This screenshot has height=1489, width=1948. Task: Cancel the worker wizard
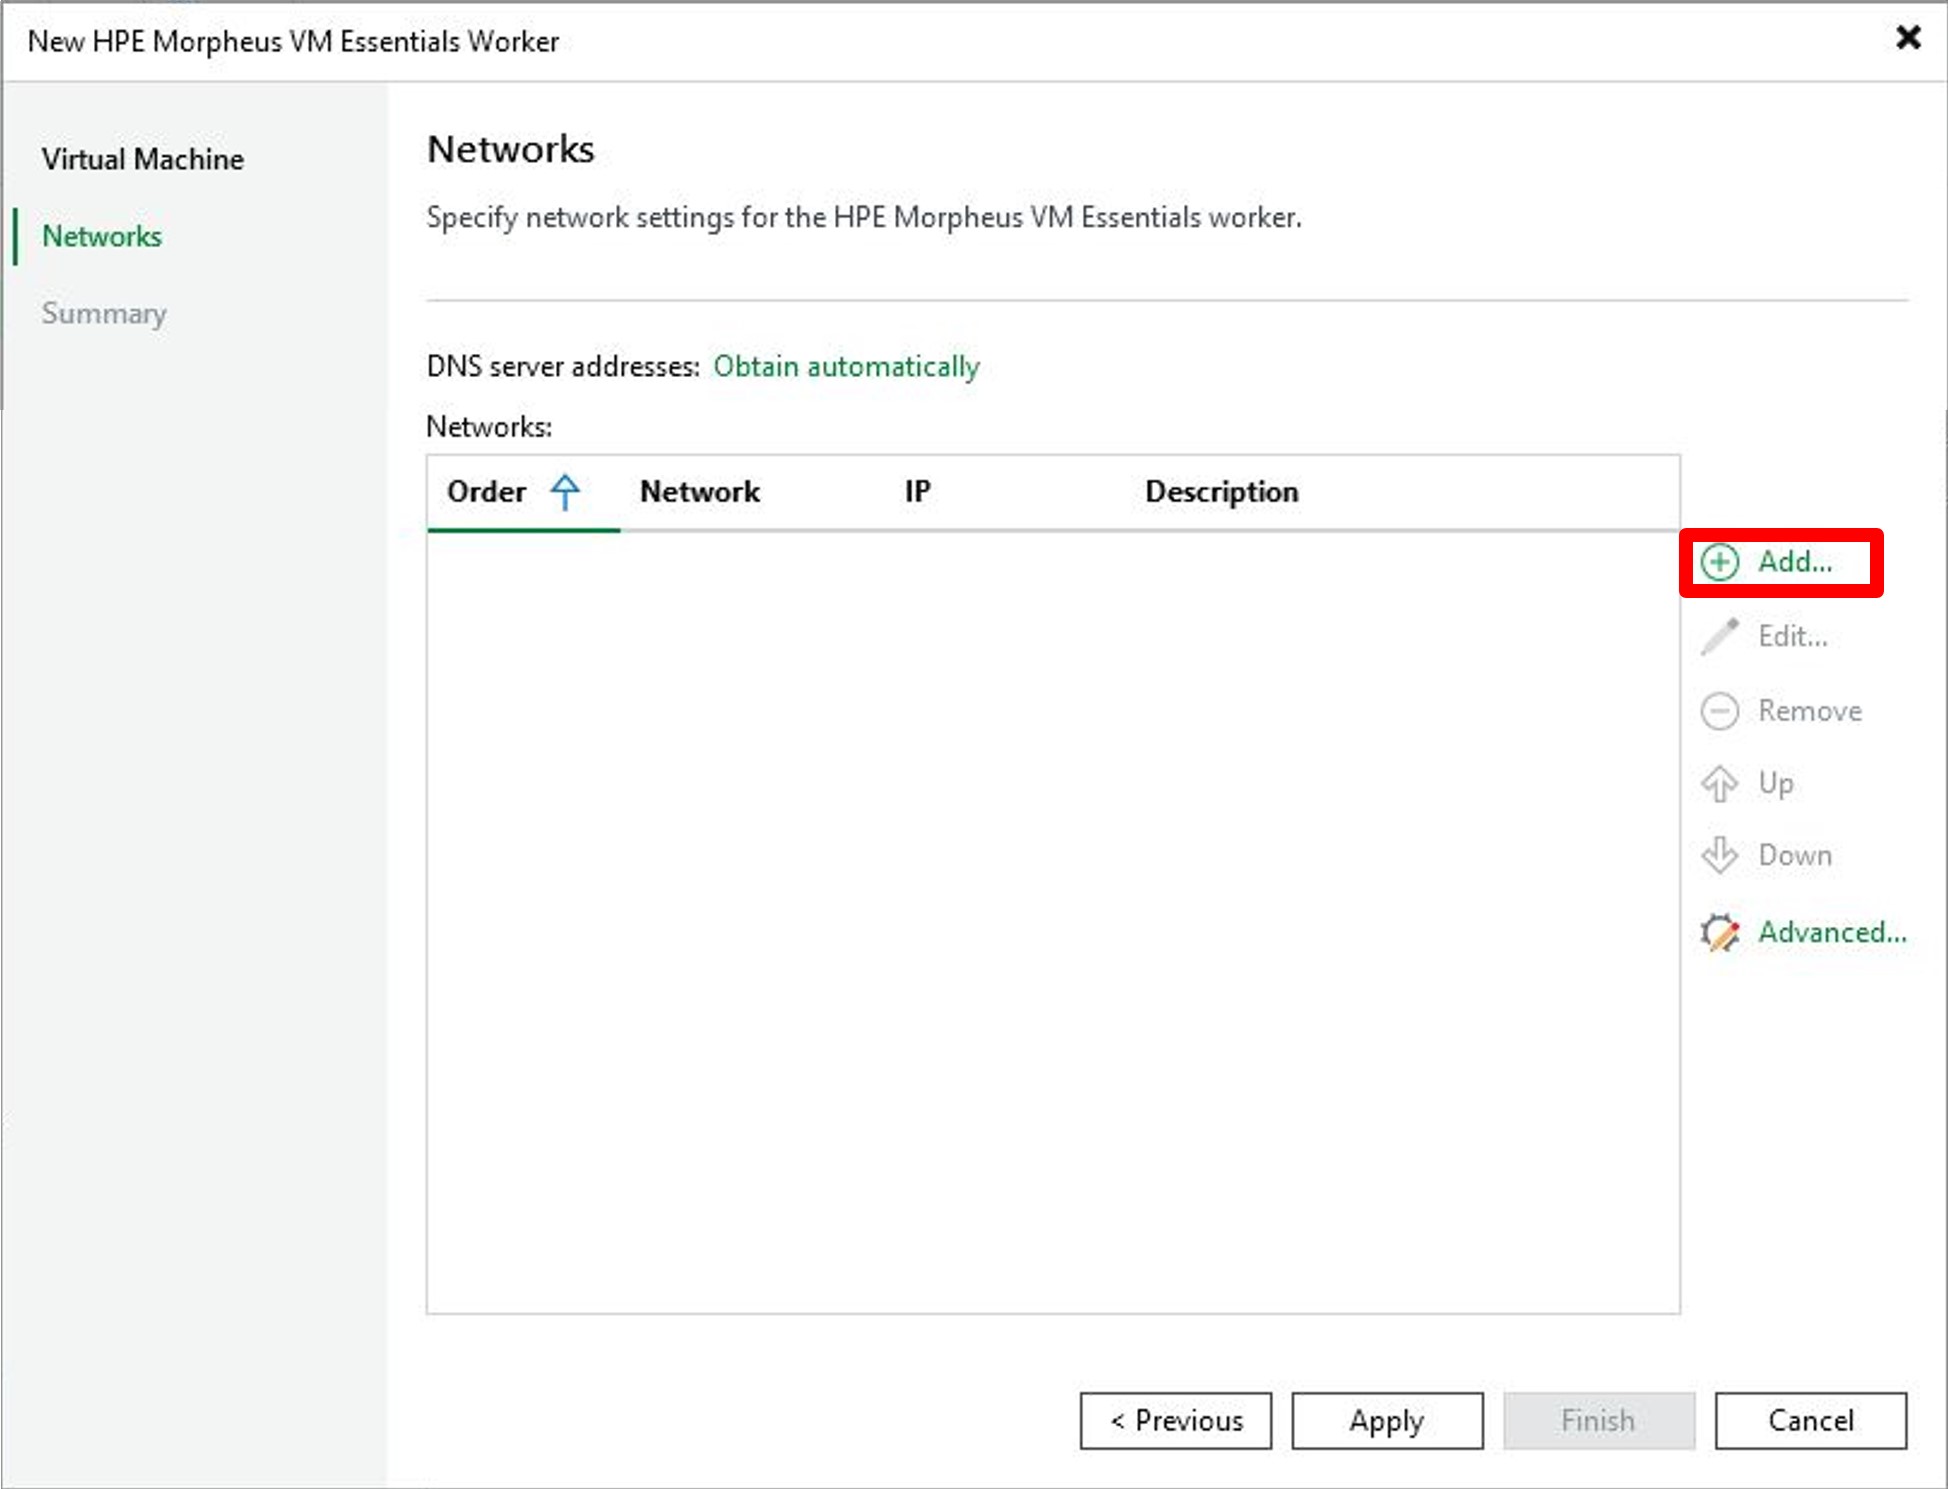click(1811, 1420)
